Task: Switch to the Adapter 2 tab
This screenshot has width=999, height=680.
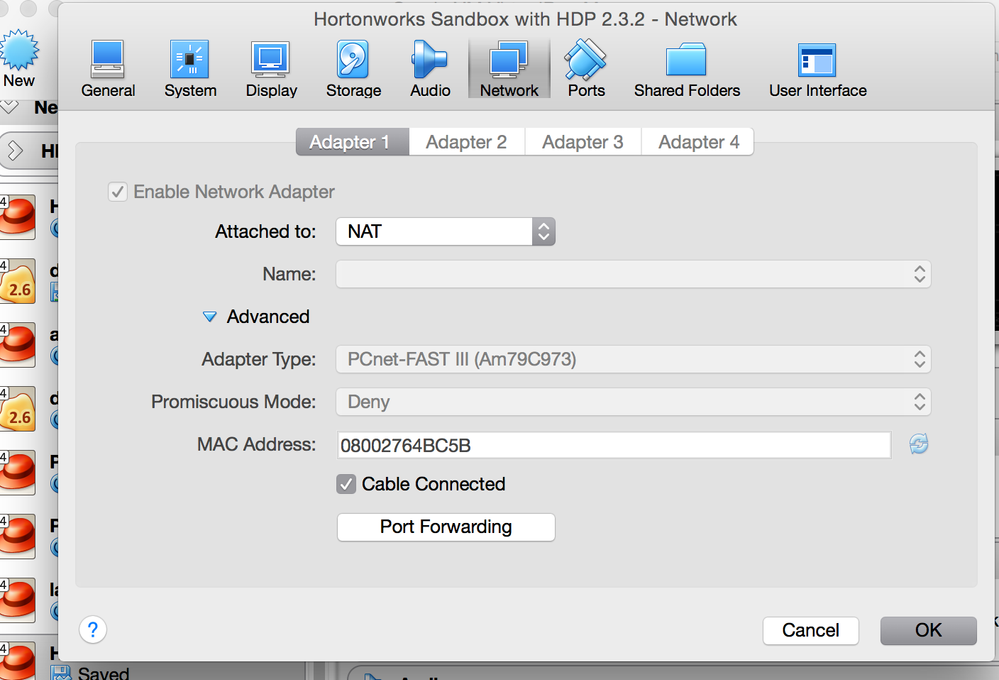Action: point(466,142)
